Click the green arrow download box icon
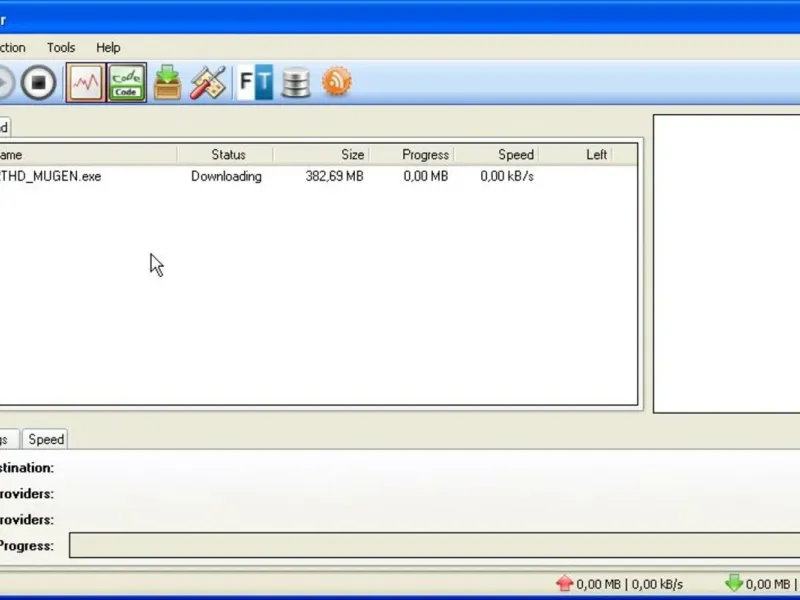The image size is (800, 600). pos(167,82)
